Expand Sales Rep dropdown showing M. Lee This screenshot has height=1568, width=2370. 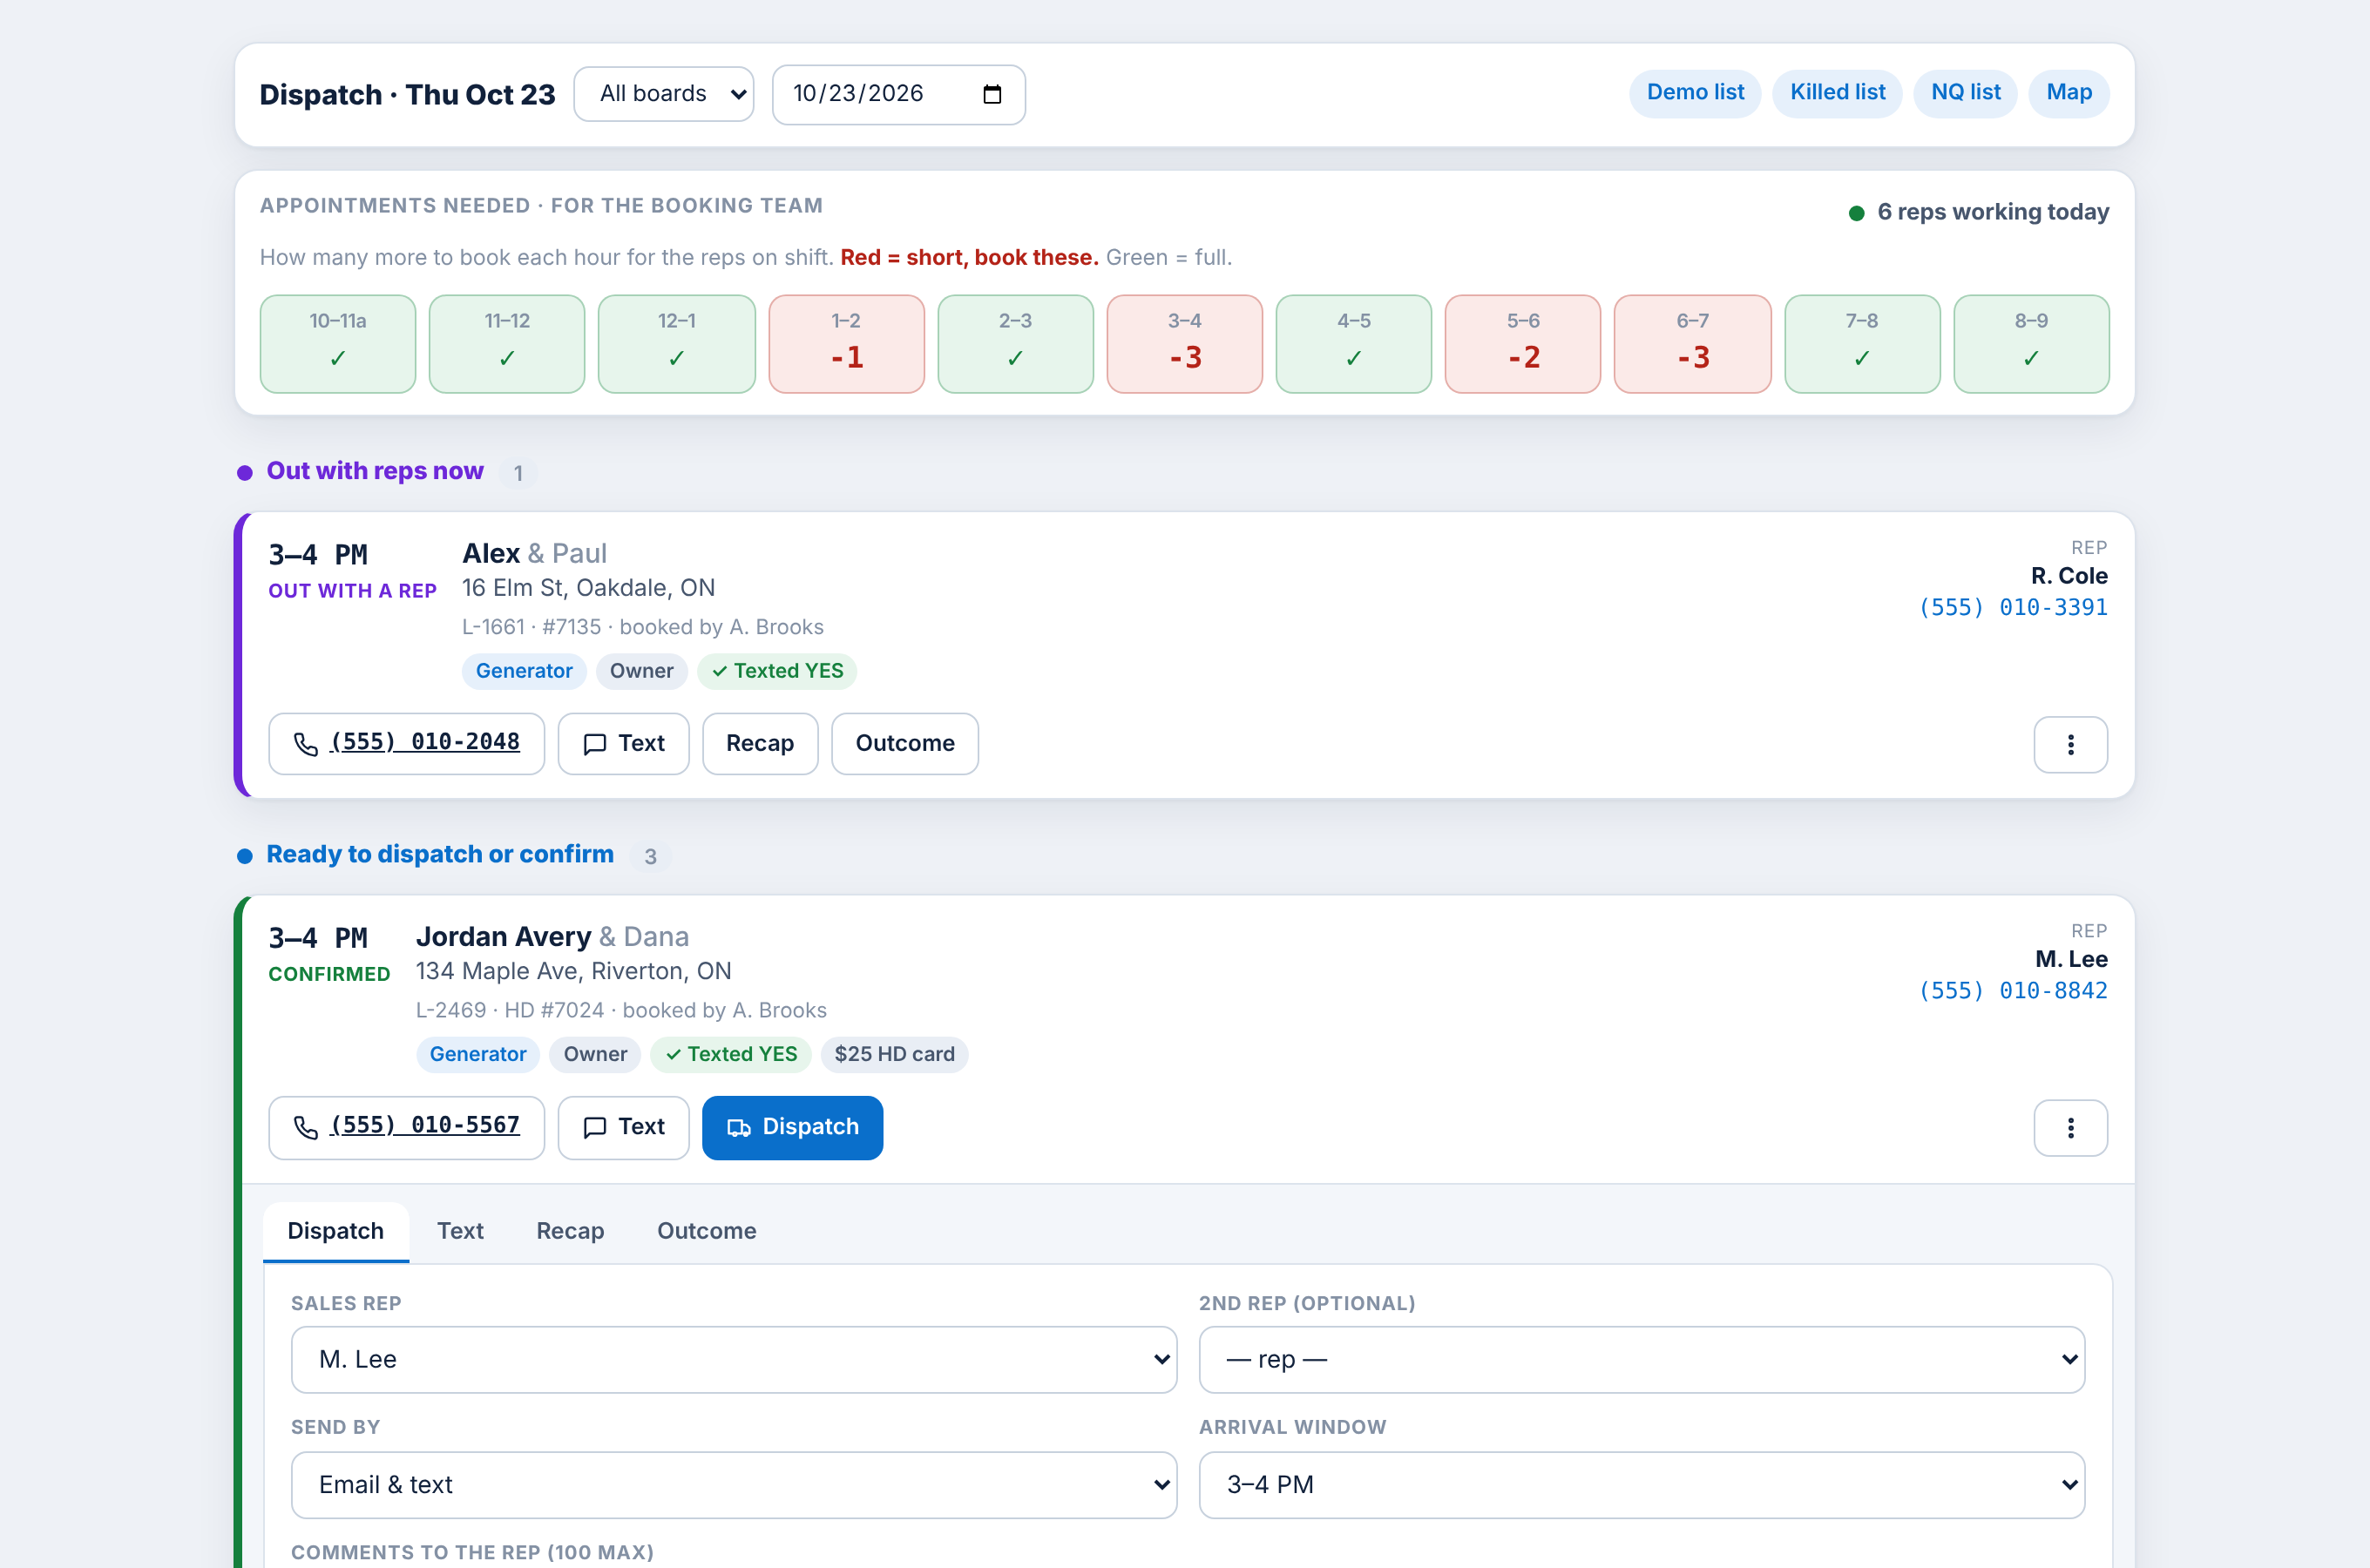tap(733, 1359)
